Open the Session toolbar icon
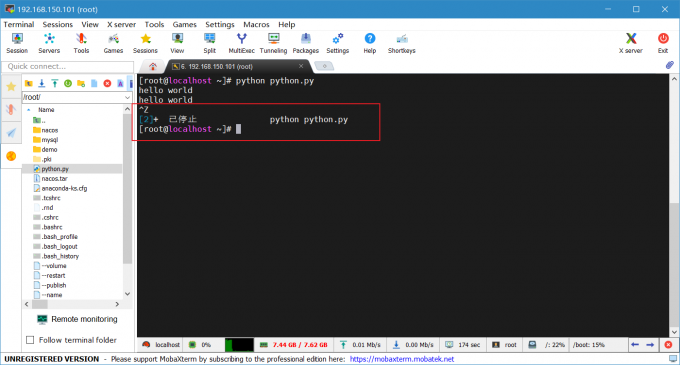Screen dimensions: 680x365 point(17,43)
